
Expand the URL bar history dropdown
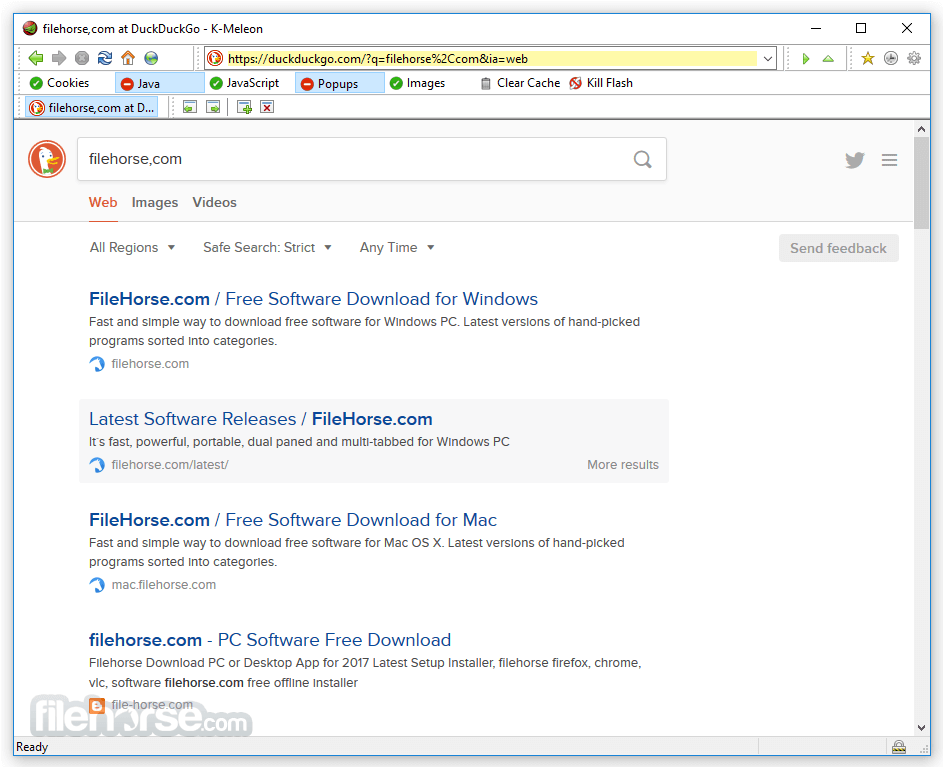point(767,58)
